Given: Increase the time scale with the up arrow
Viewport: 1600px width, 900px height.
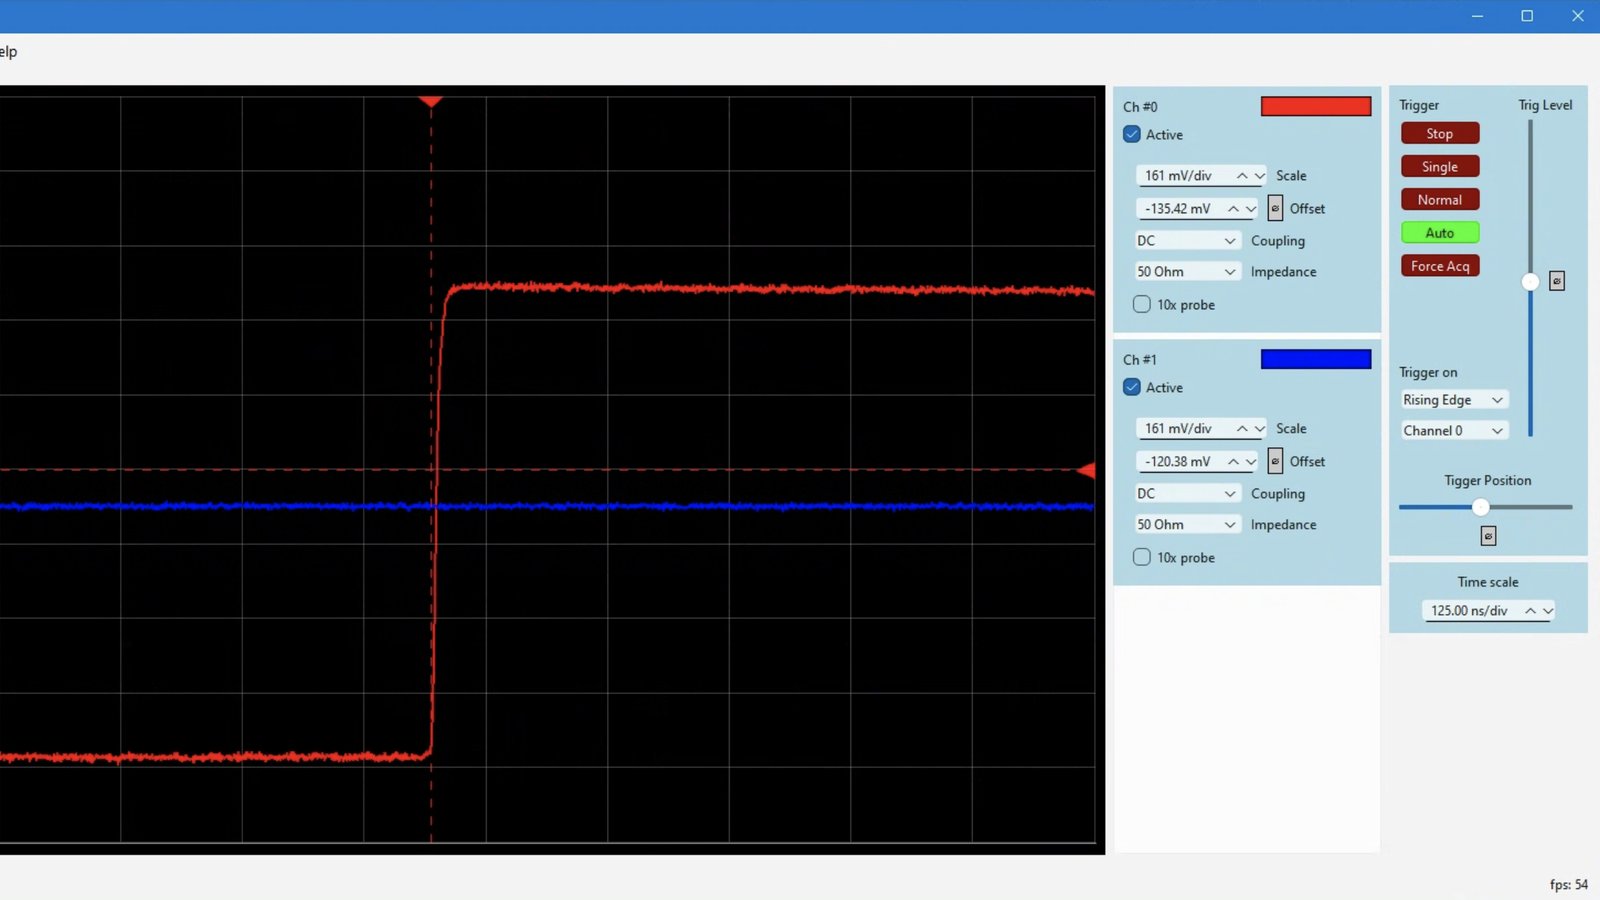Looking at the screenshot, I should tap(1530, 611).
